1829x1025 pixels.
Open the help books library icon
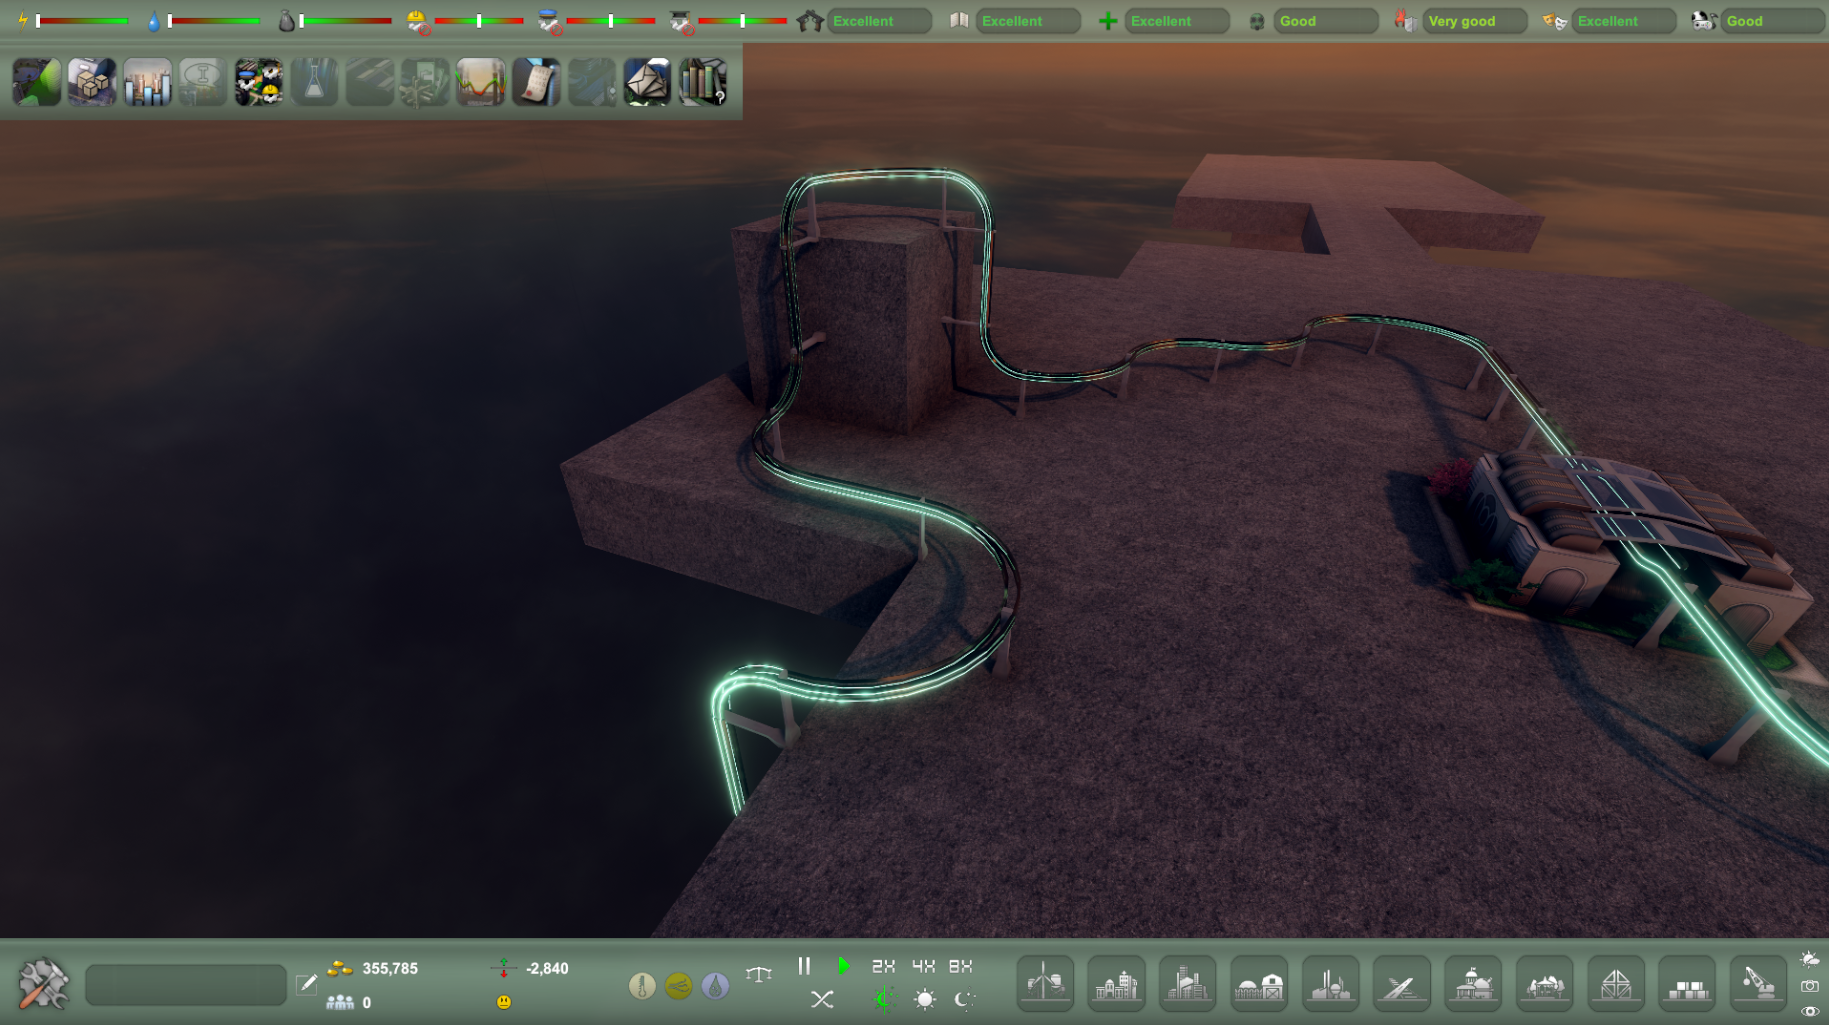click(703, 82)
